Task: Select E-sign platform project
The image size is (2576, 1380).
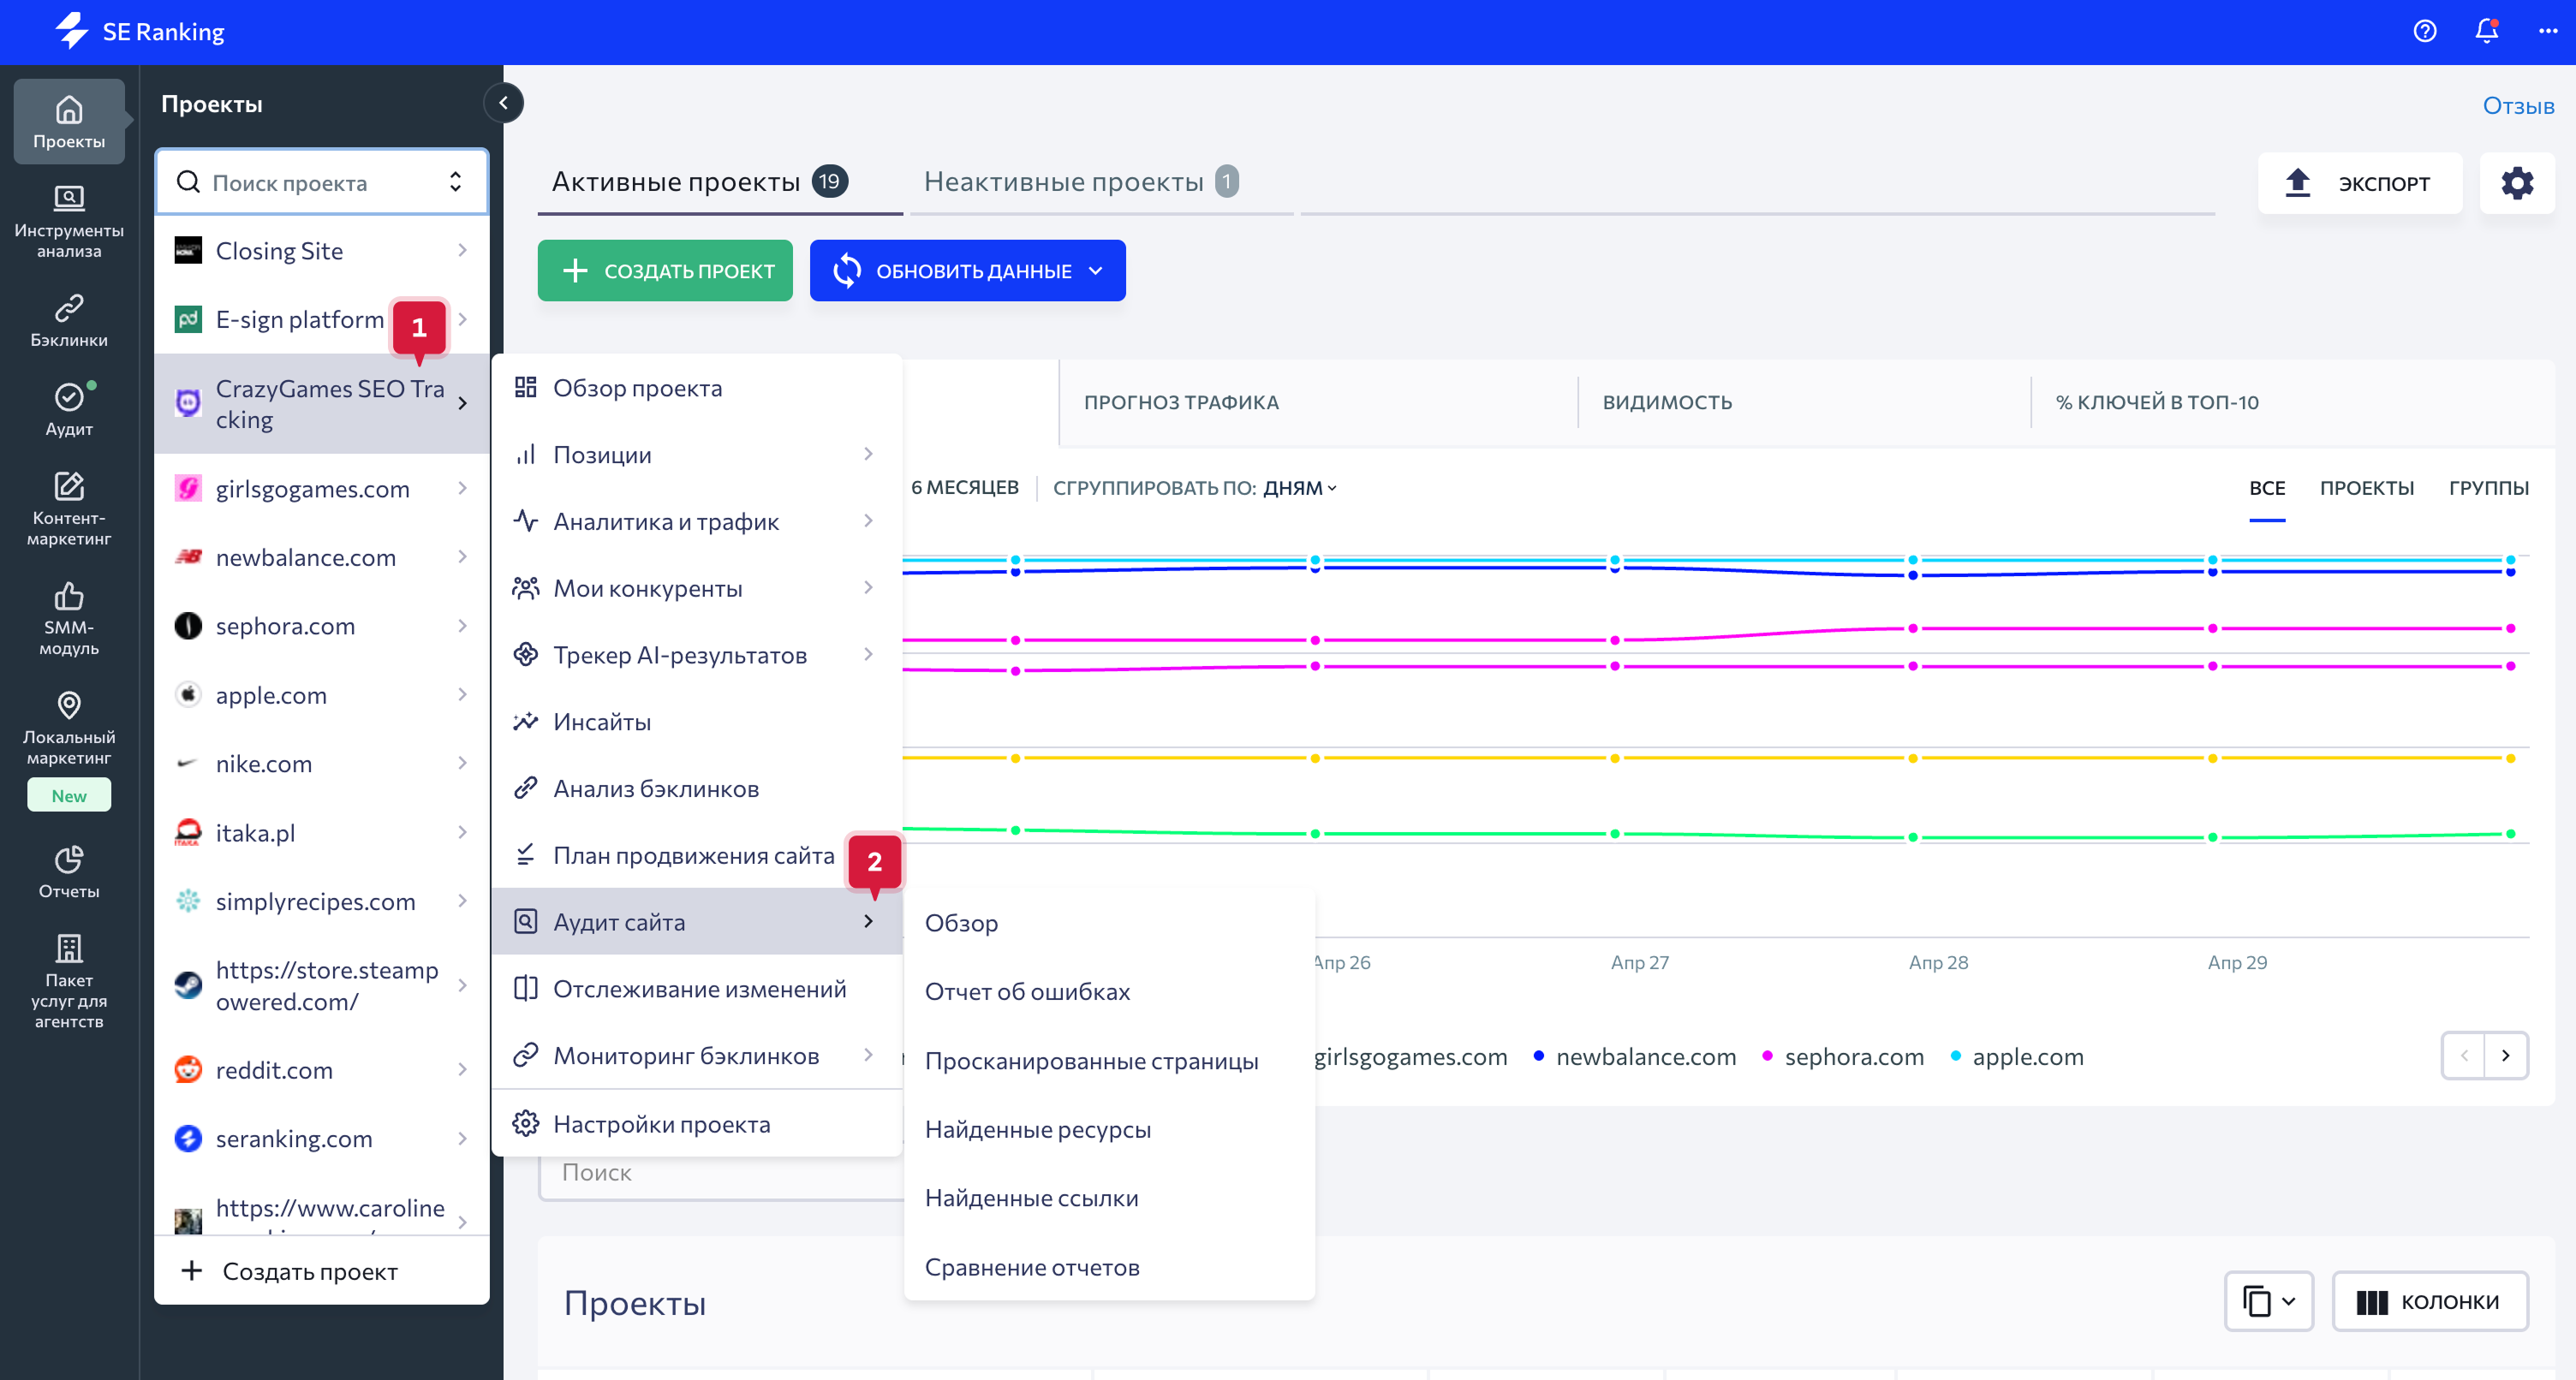Action: coord(321,319)
